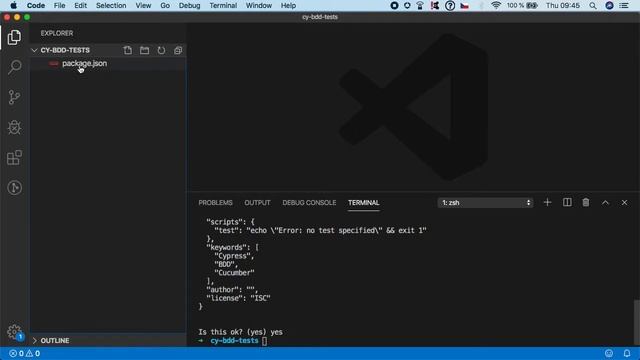Click the battery 100 % indicator
This screenshot has width=640, height=360.
click(x=522, y=6)
